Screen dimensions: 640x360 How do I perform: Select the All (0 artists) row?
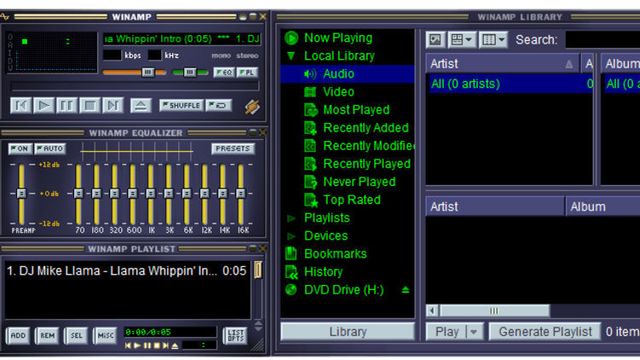[510, 84]
